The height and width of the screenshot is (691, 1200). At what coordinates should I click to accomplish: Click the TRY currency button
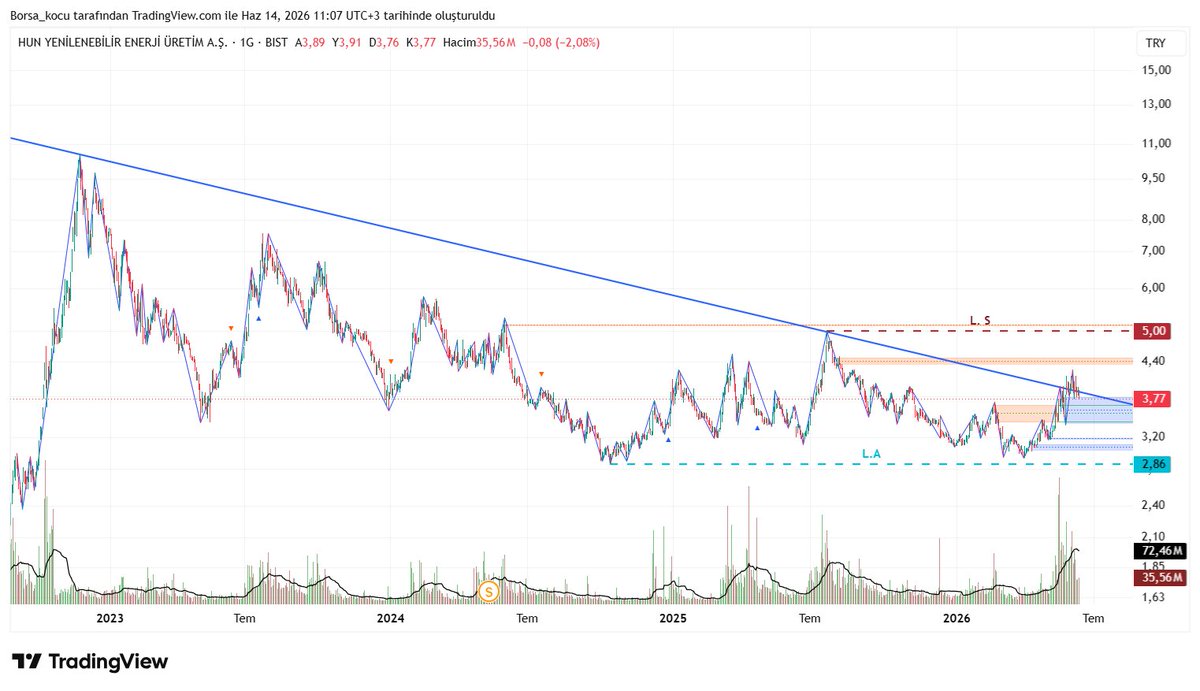[1155, 43]
